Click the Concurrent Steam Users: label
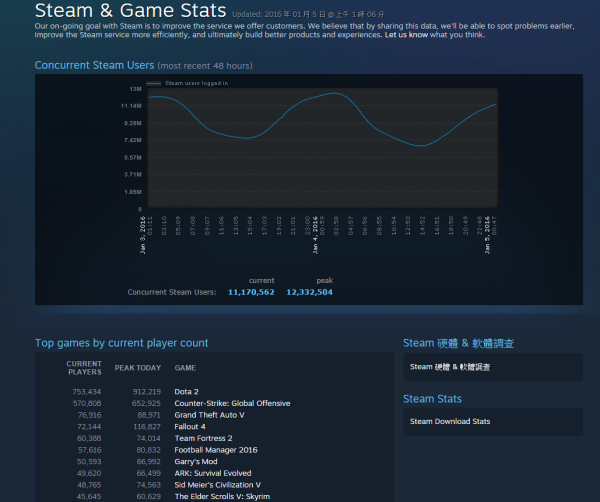600x502 pixels. (172, 292)
